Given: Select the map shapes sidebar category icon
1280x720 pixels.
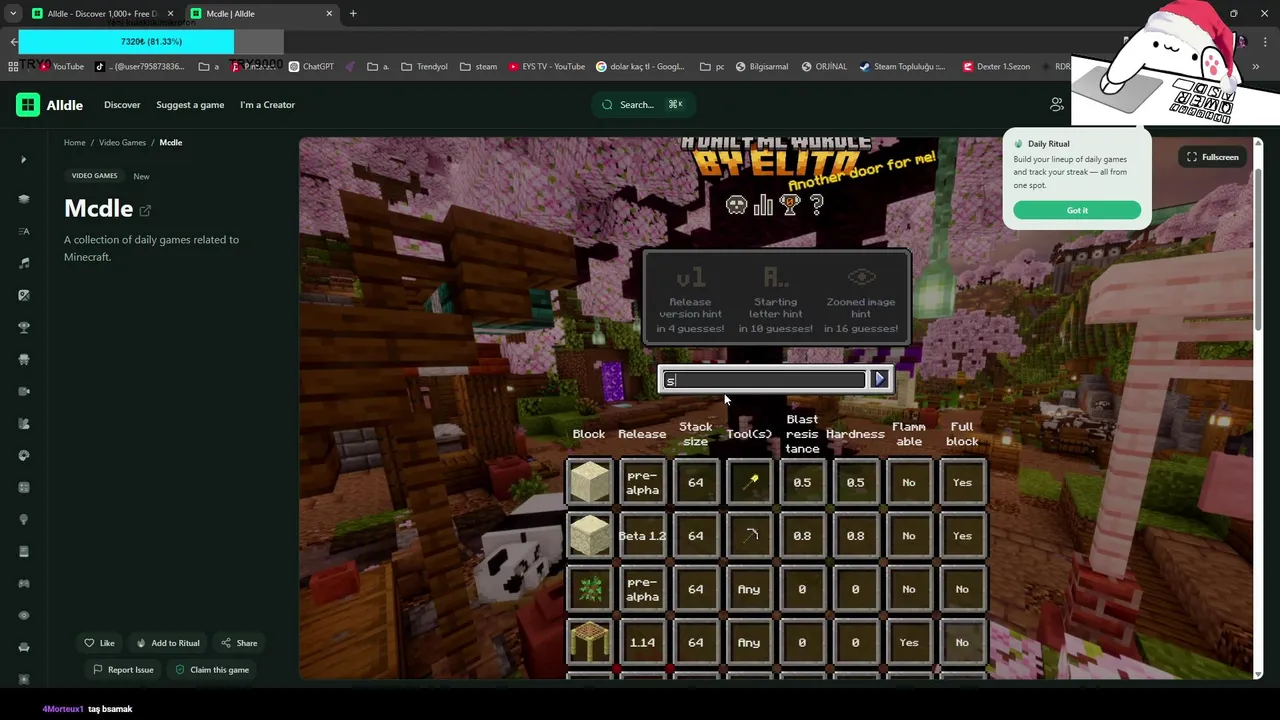Looking at the screenshot, I should [x=24, y=423].
